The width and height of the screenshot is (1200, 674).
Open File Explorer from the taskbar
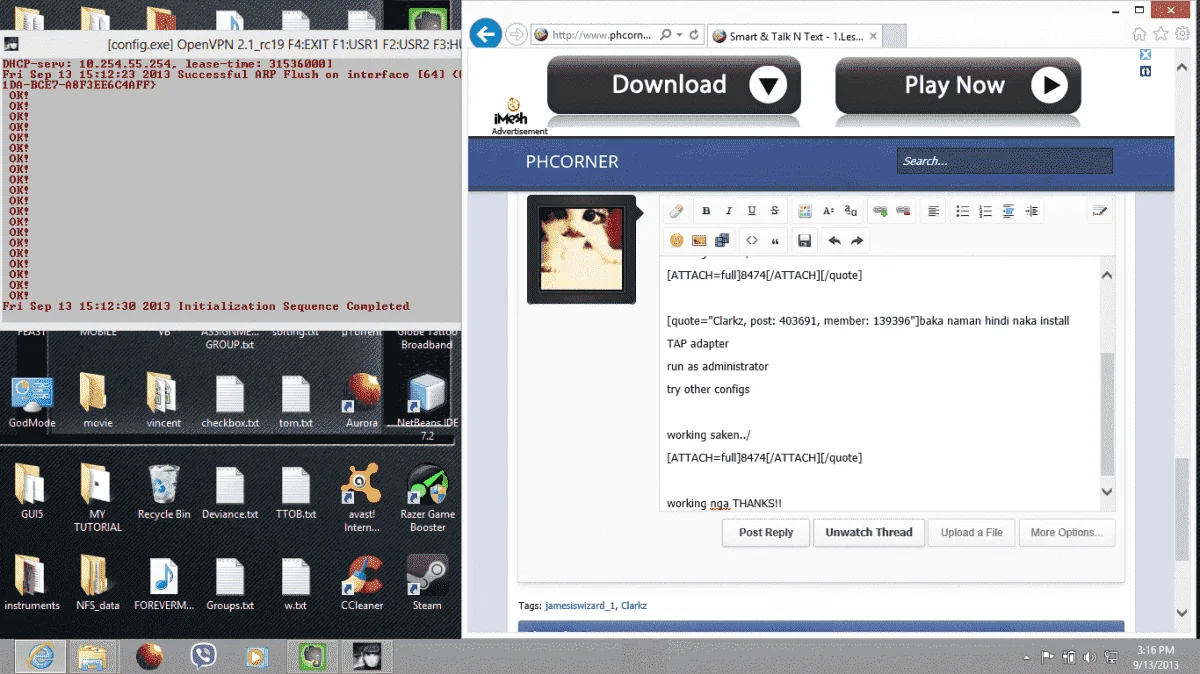(x=93, y=656)
